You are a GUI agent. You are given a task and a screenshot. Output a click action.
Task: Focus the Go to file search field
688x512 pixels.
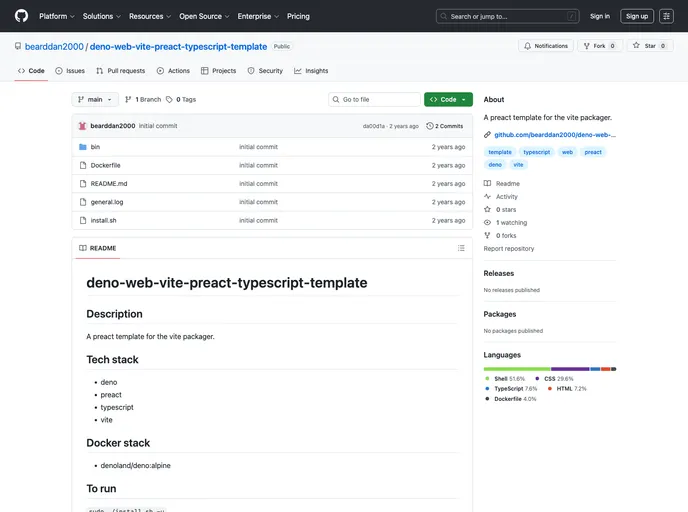tap(378, 100)
